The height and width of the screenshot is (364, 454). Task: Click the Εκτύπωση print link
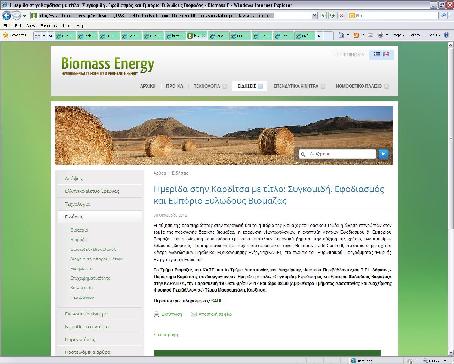point(172,314)
